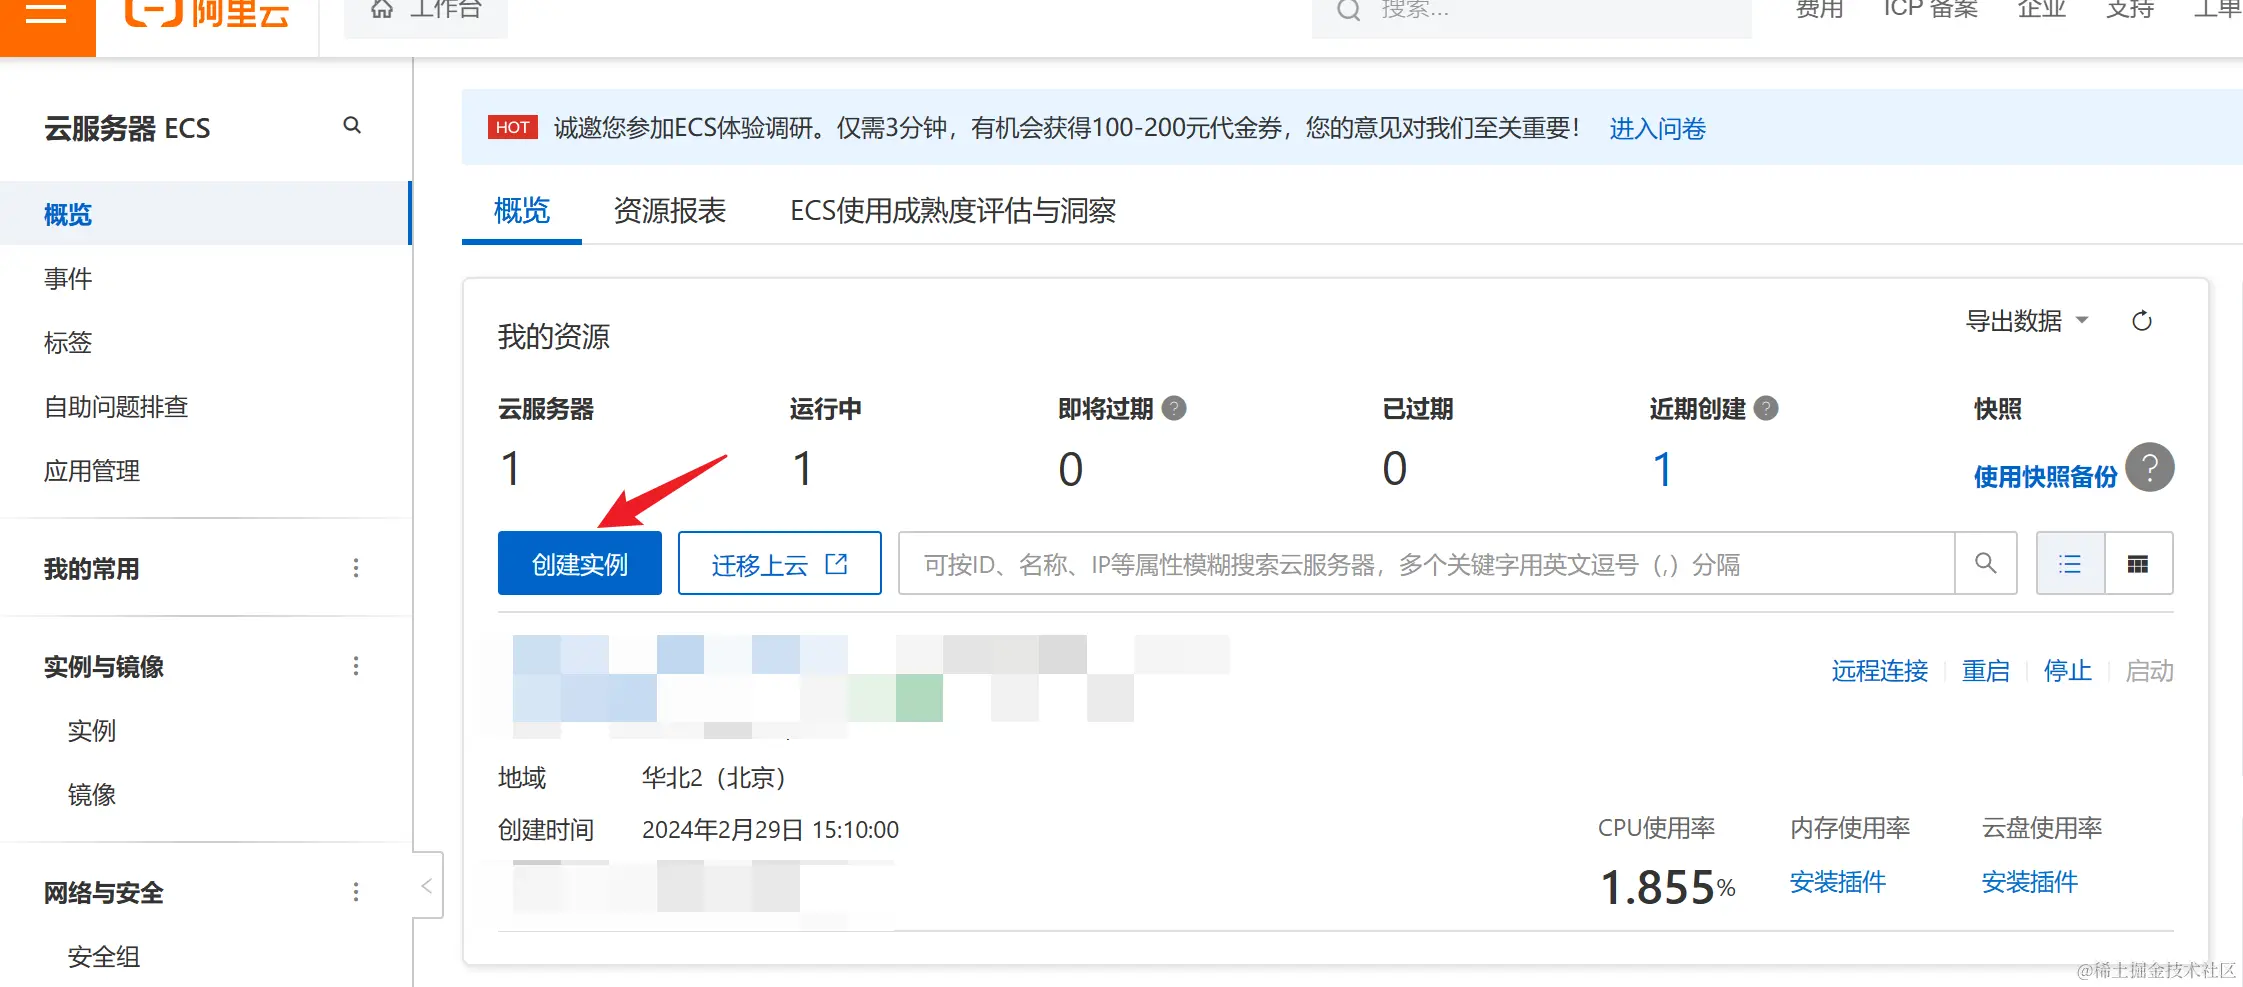Switch to the 资源报表 tab

(x=669, y=210)
